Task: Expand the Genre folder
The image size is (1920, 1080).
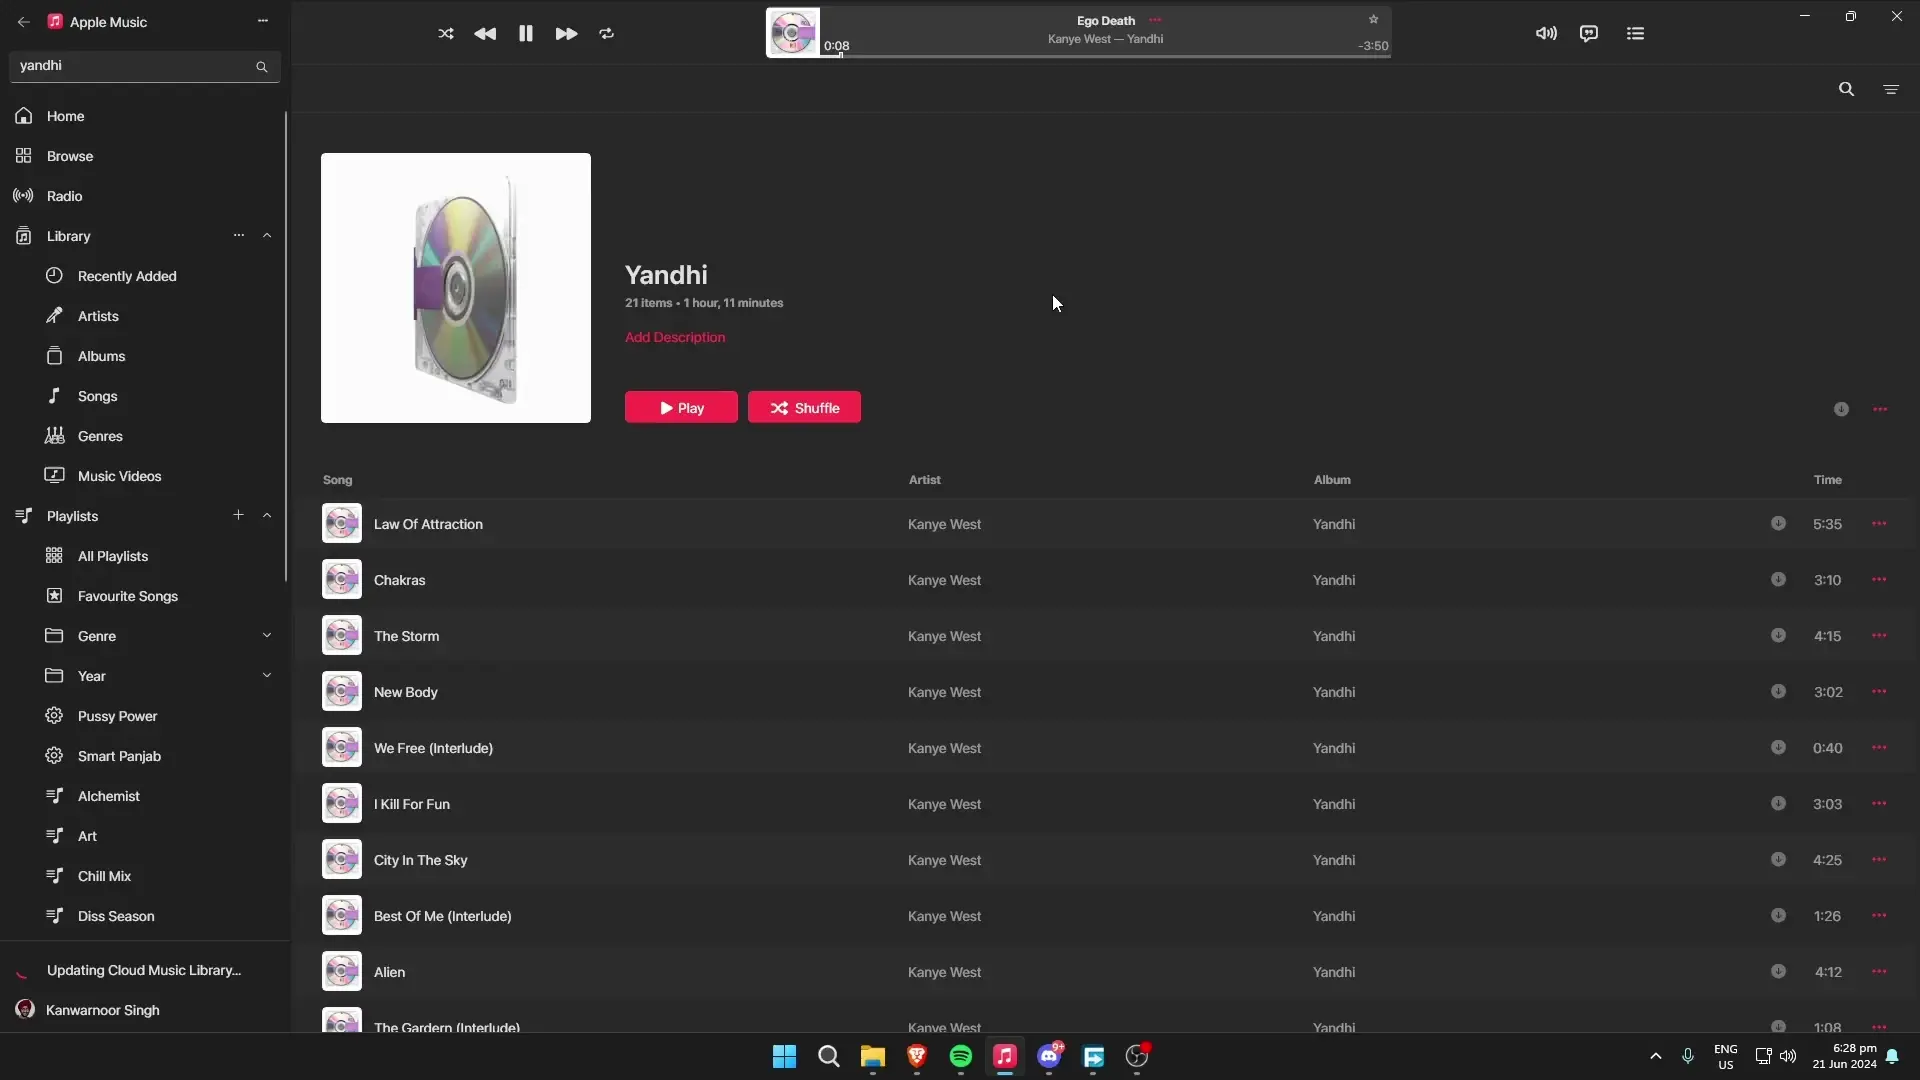Action: 267,635
